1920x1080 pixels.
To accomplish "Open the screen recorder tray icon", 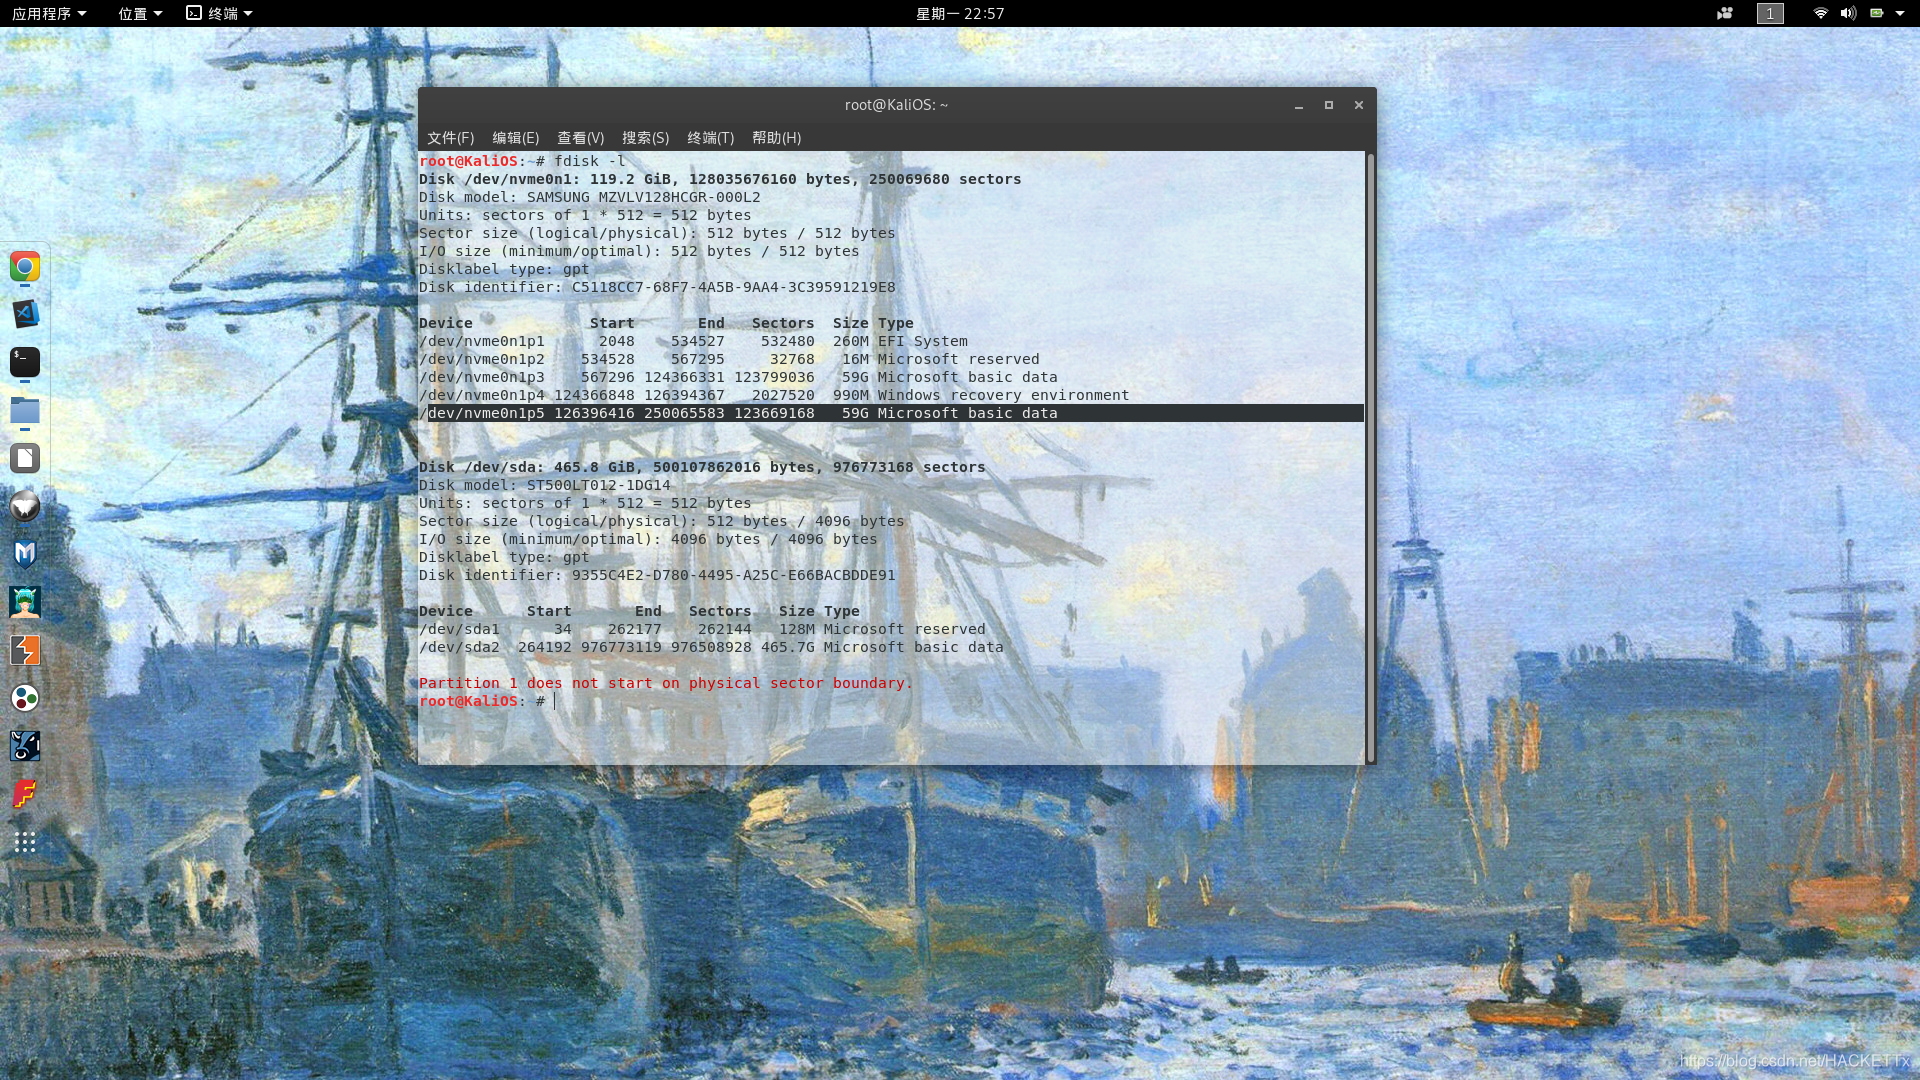I will [1725, 13].
